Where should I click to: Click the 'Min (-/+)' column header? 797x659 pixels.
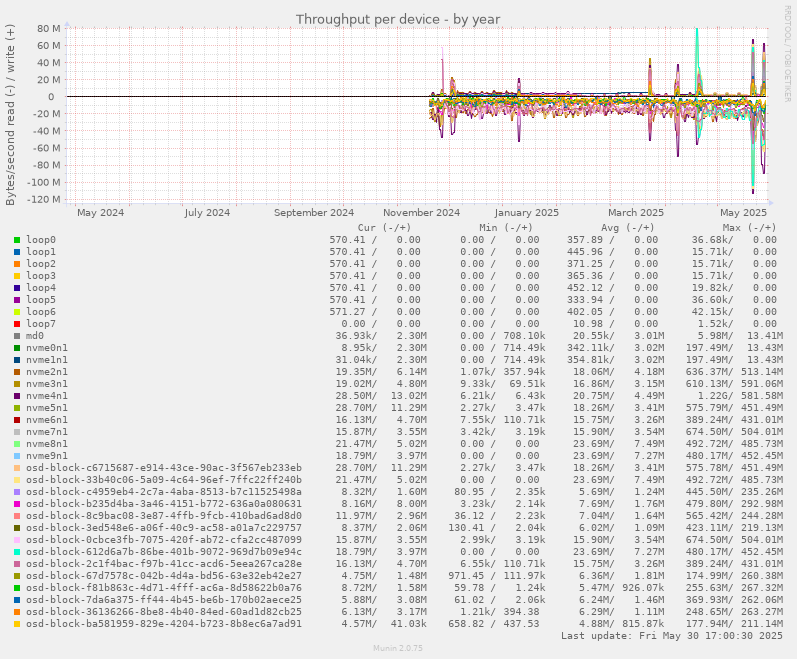pyautogui.click(x=506, y=228)
